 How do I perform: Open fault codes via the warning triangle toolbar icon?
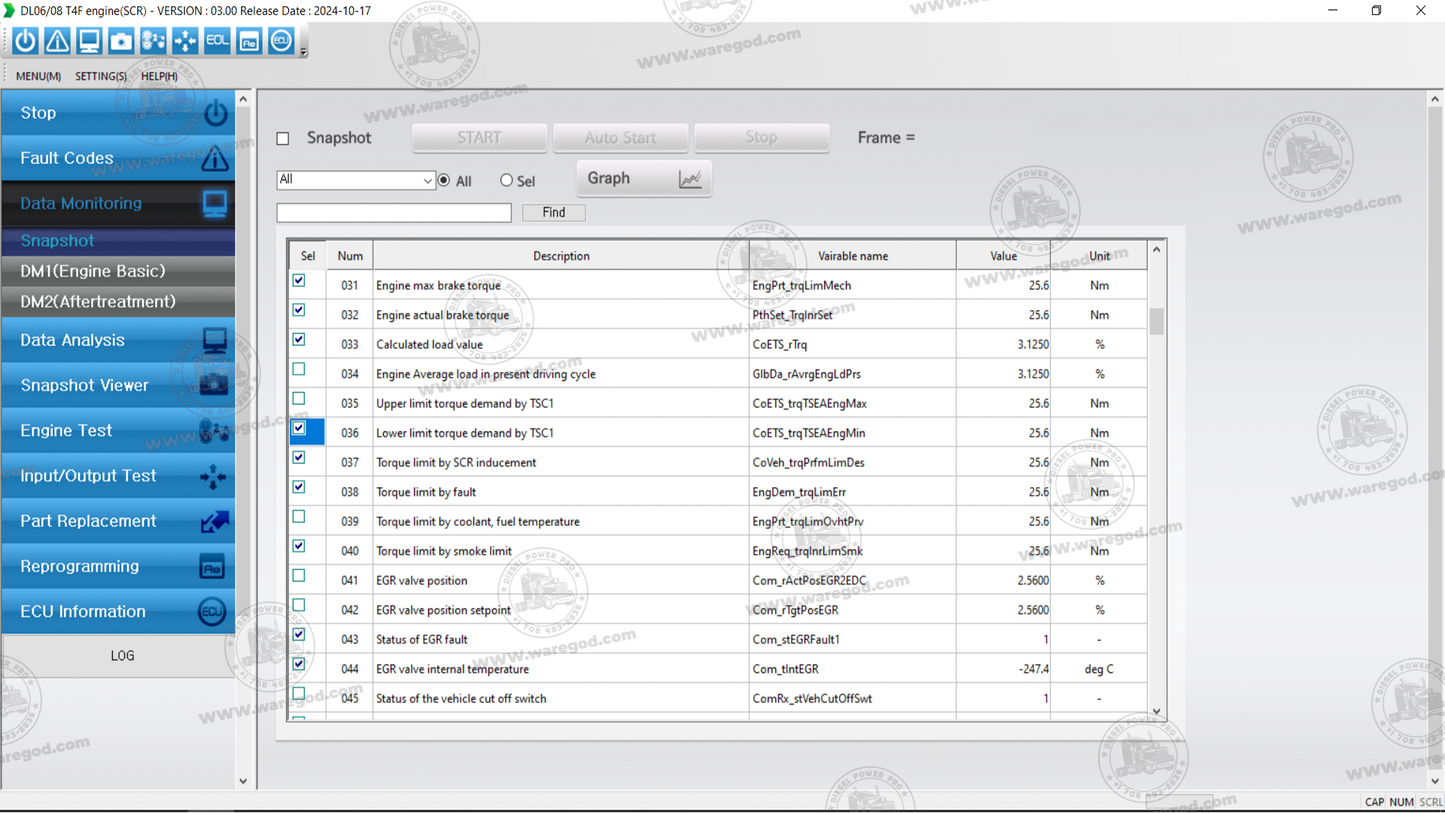coord(57,41)
